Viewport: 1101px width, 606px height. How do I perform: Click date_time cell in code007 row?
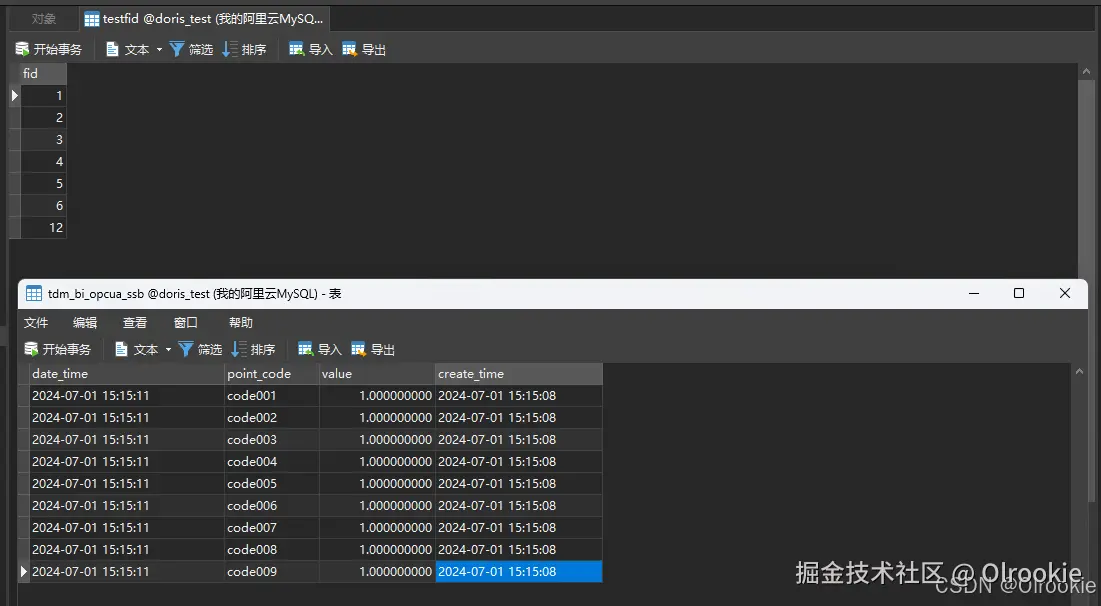click(x=127, y=527)
